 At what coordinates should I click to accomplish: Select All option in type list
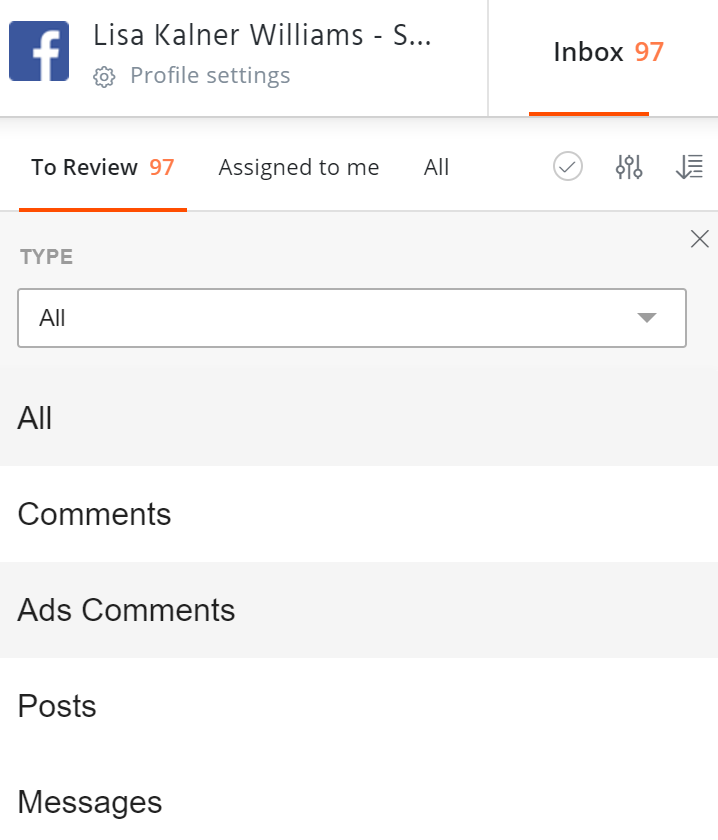[x=35, y=418]
